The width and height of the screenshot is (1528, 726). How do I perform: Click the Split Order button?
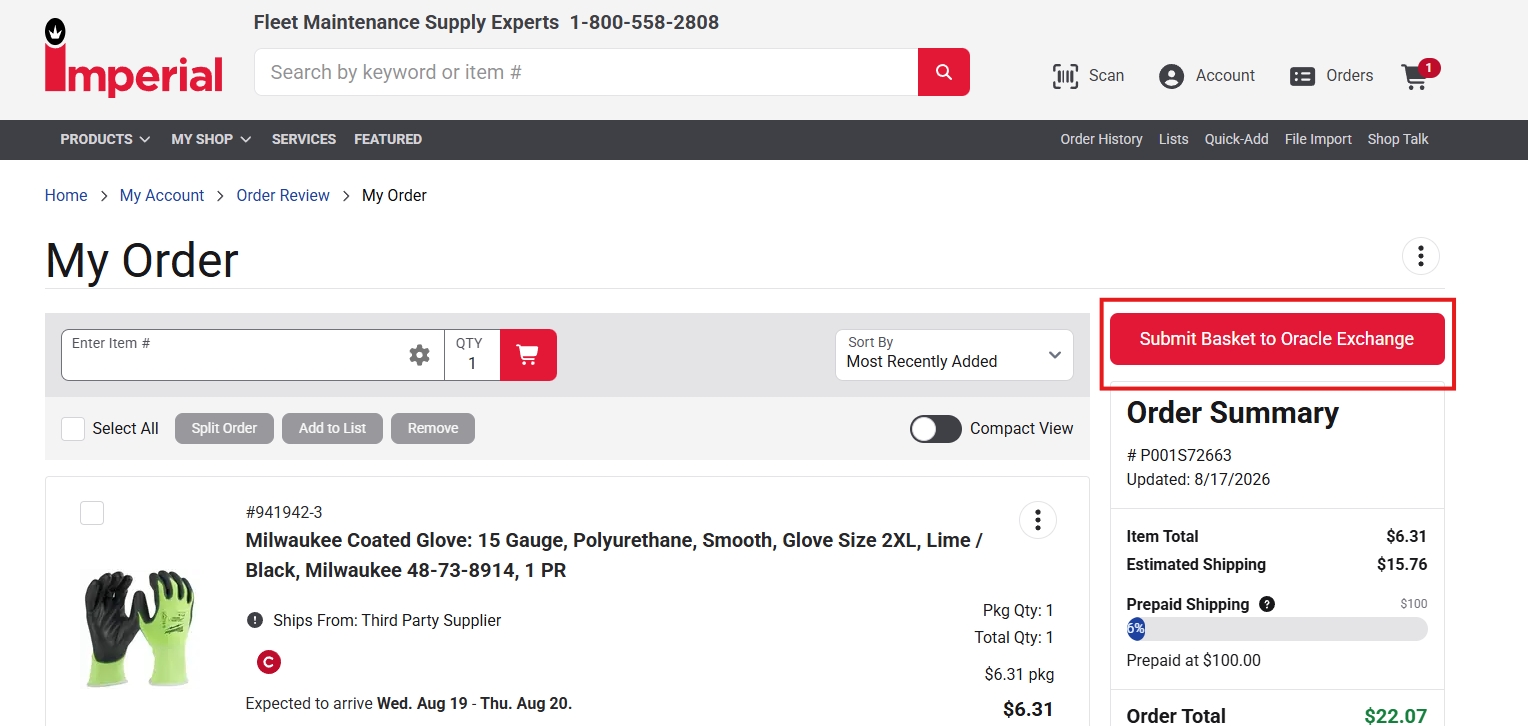(224, 428)
